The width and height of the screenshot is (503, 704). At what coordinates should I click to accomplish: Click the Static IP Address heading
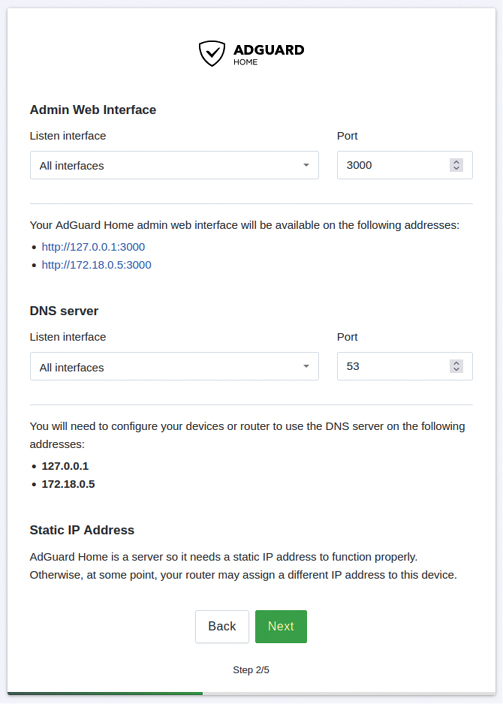pos(82,530)
